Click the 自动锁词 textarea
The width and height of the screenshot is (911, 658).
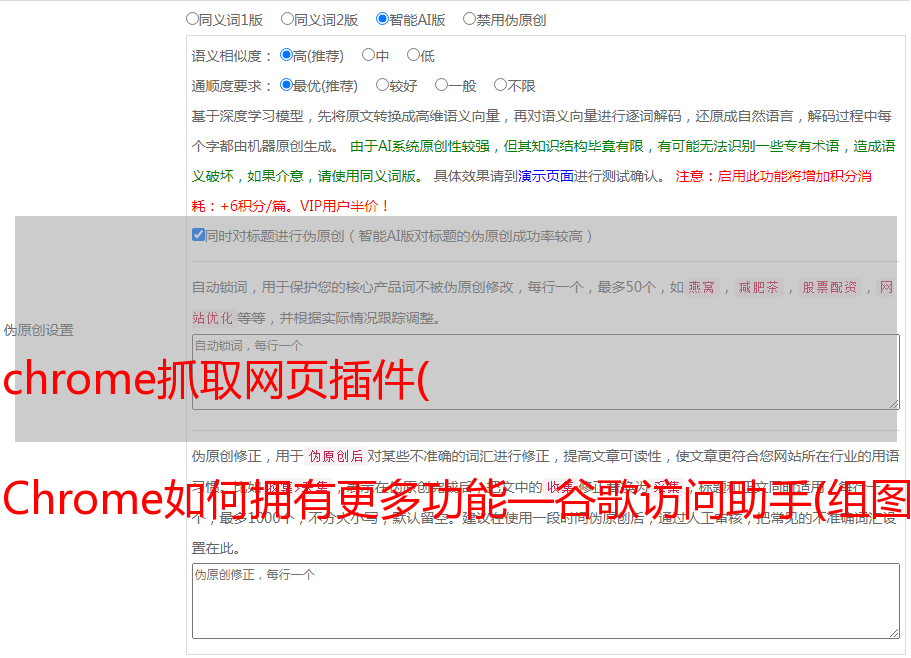546,372
